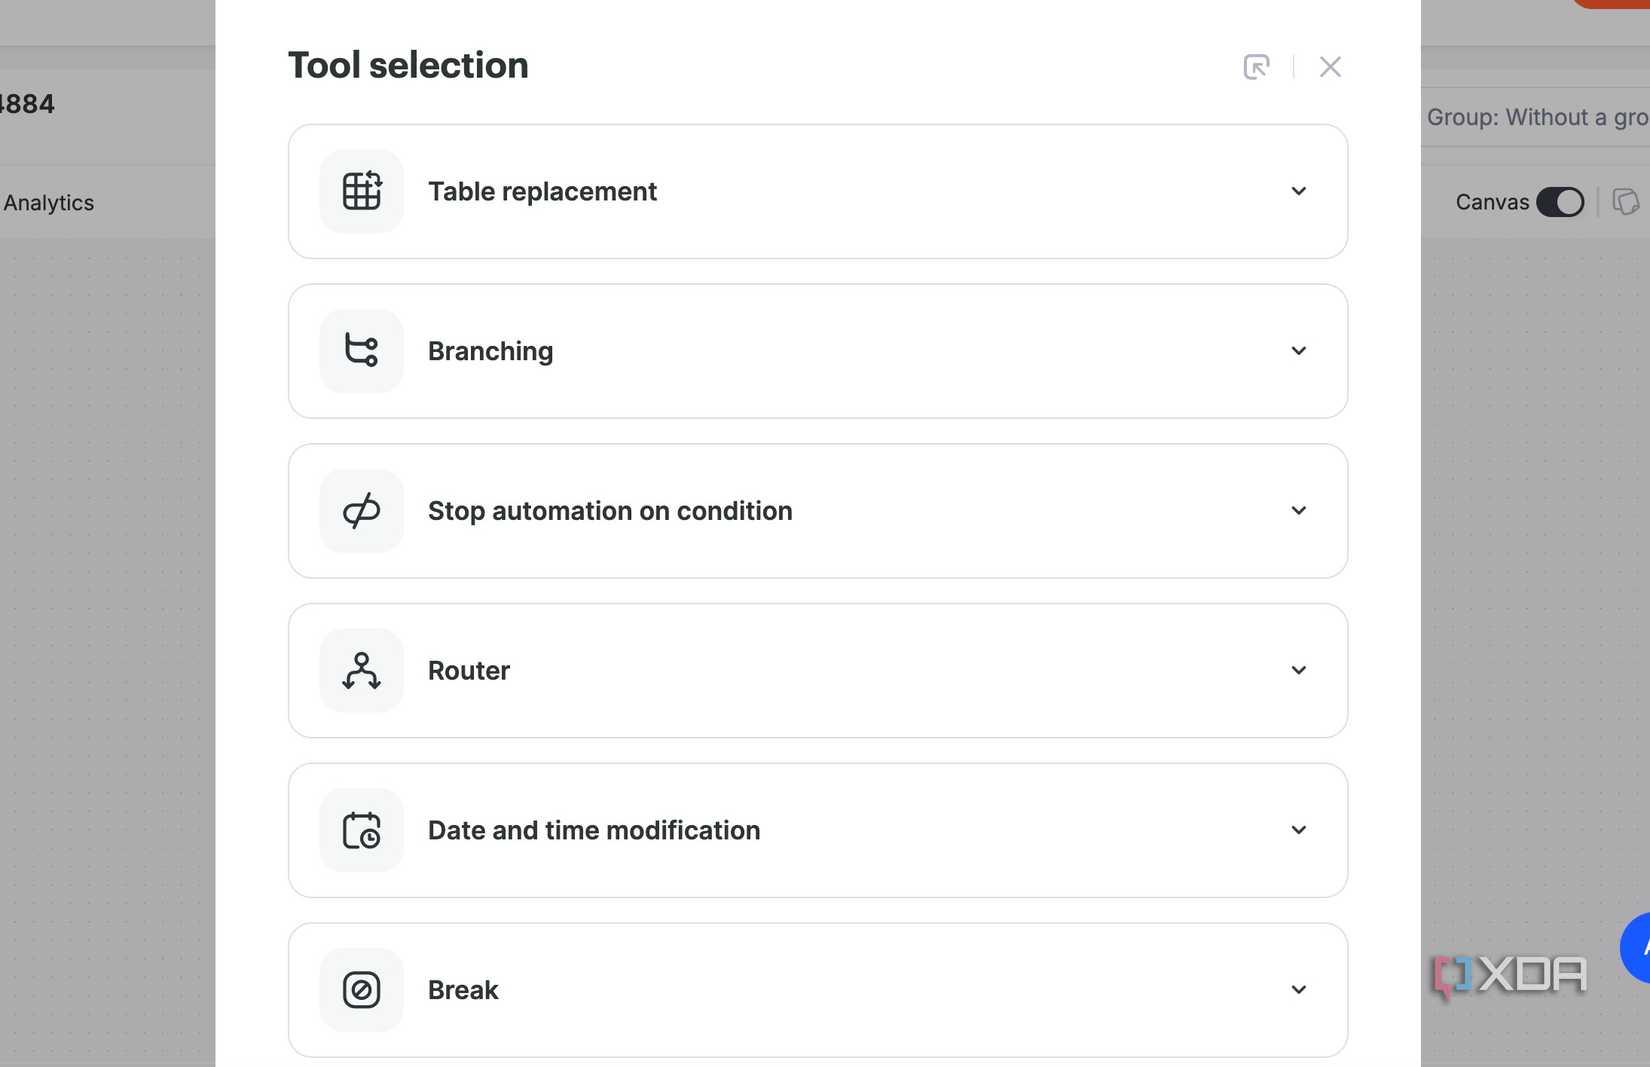1650x1067 pixels.
Task: Click the pop-out panel icon beside close
Action: pyautogui.click(x=1256, y=67)
